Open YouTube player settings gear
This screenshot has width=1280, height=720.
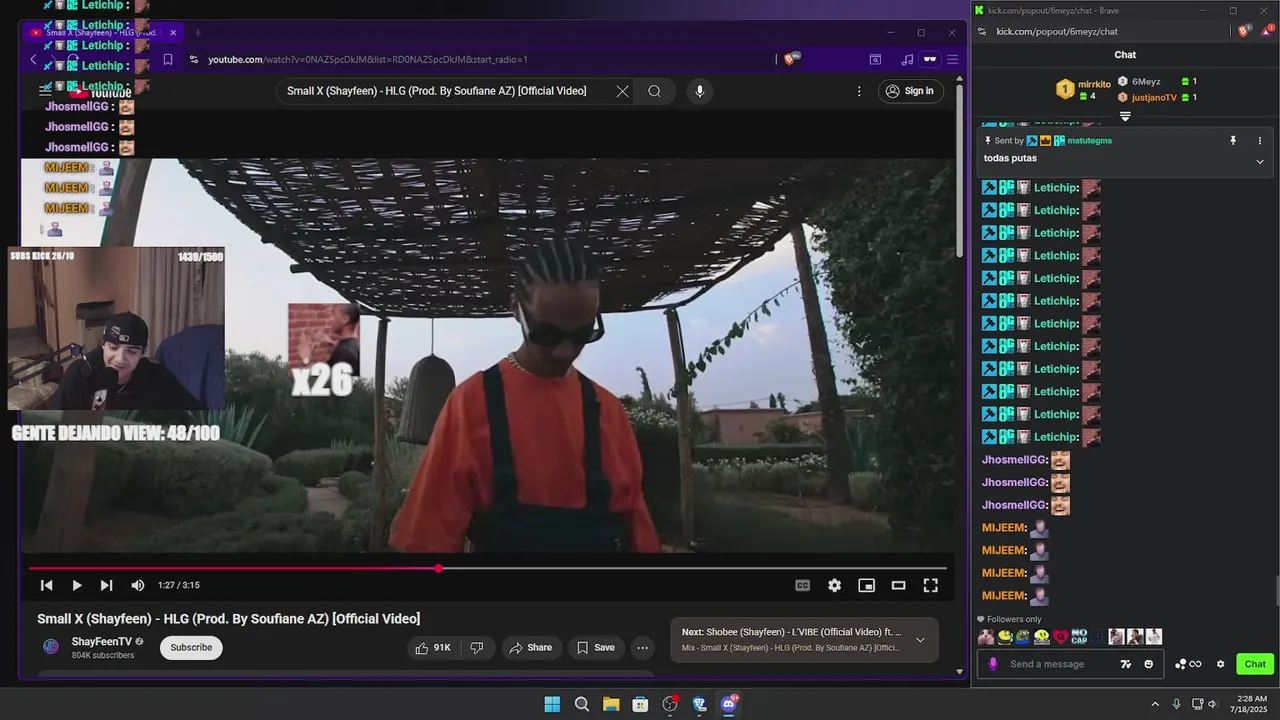(x=834, y=585)
